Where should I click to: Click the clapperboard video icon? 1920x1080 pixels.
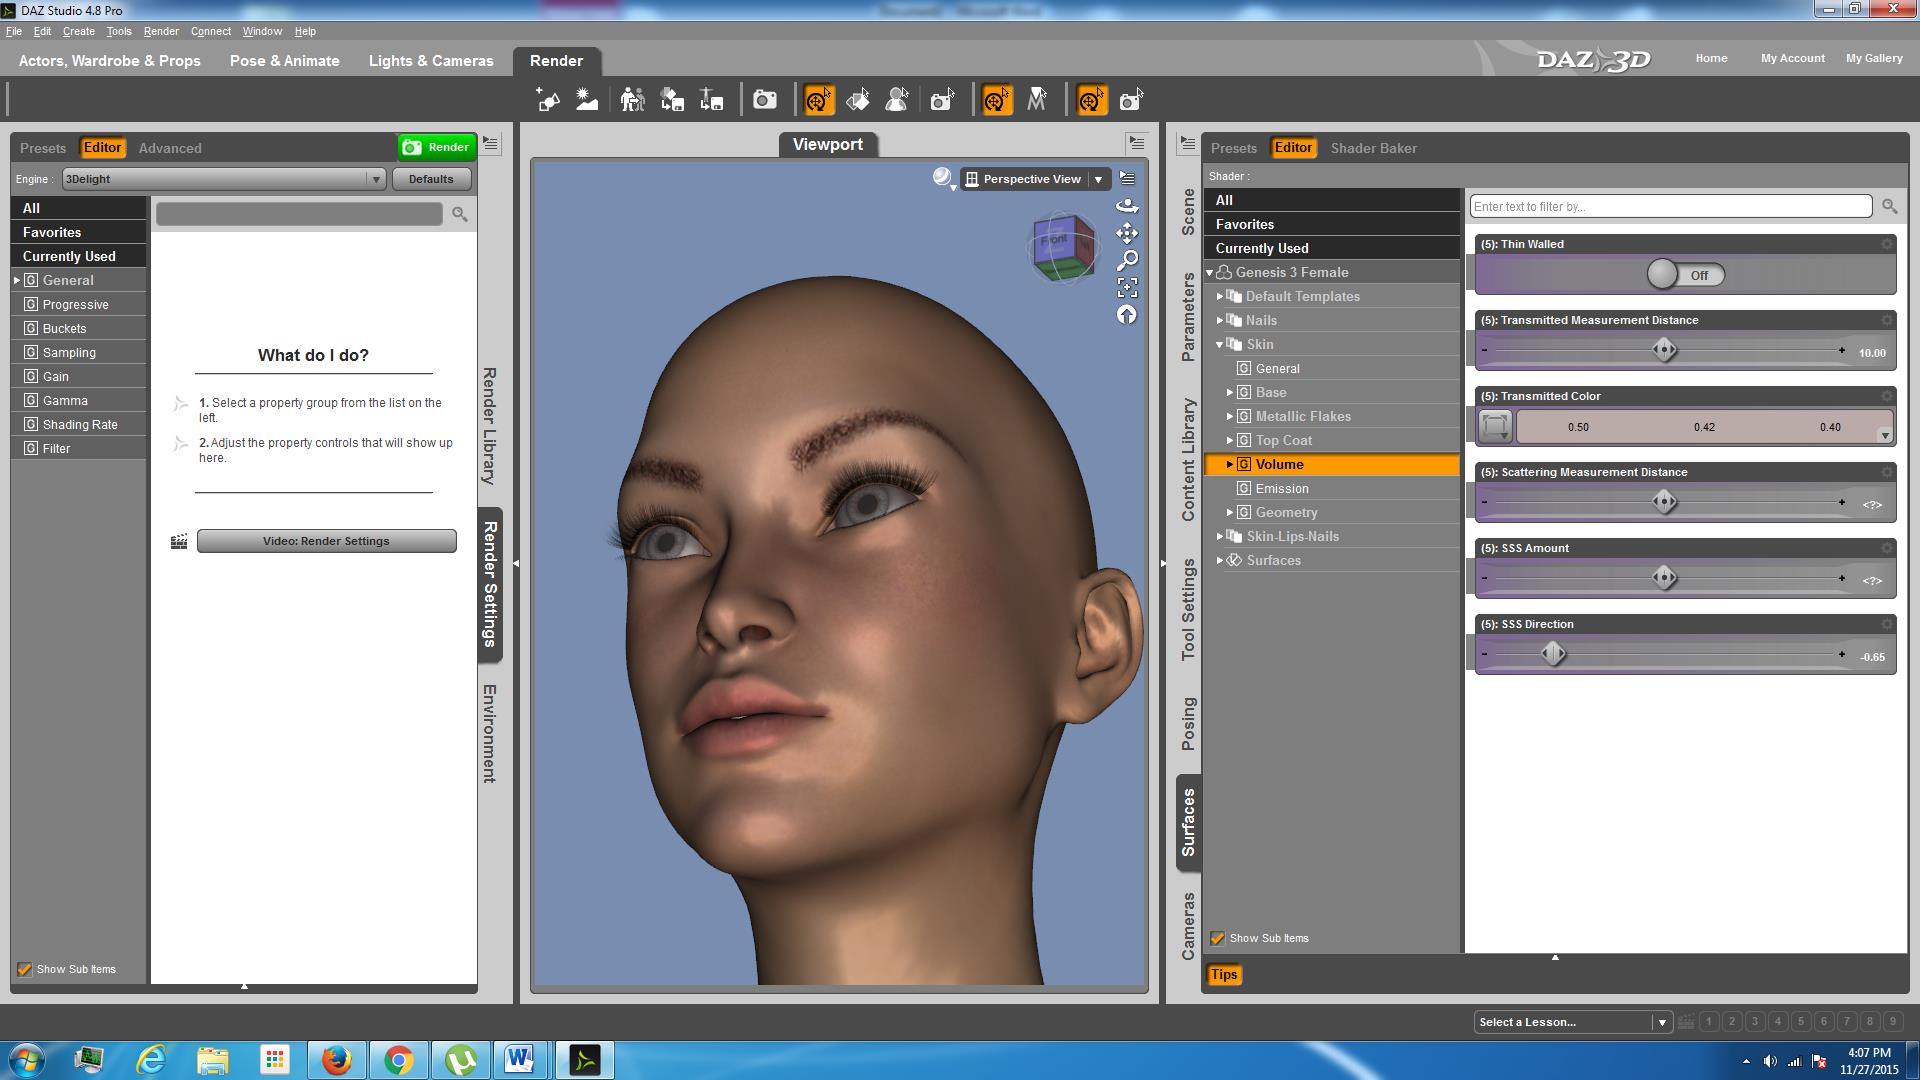click(x=179, y=541)
